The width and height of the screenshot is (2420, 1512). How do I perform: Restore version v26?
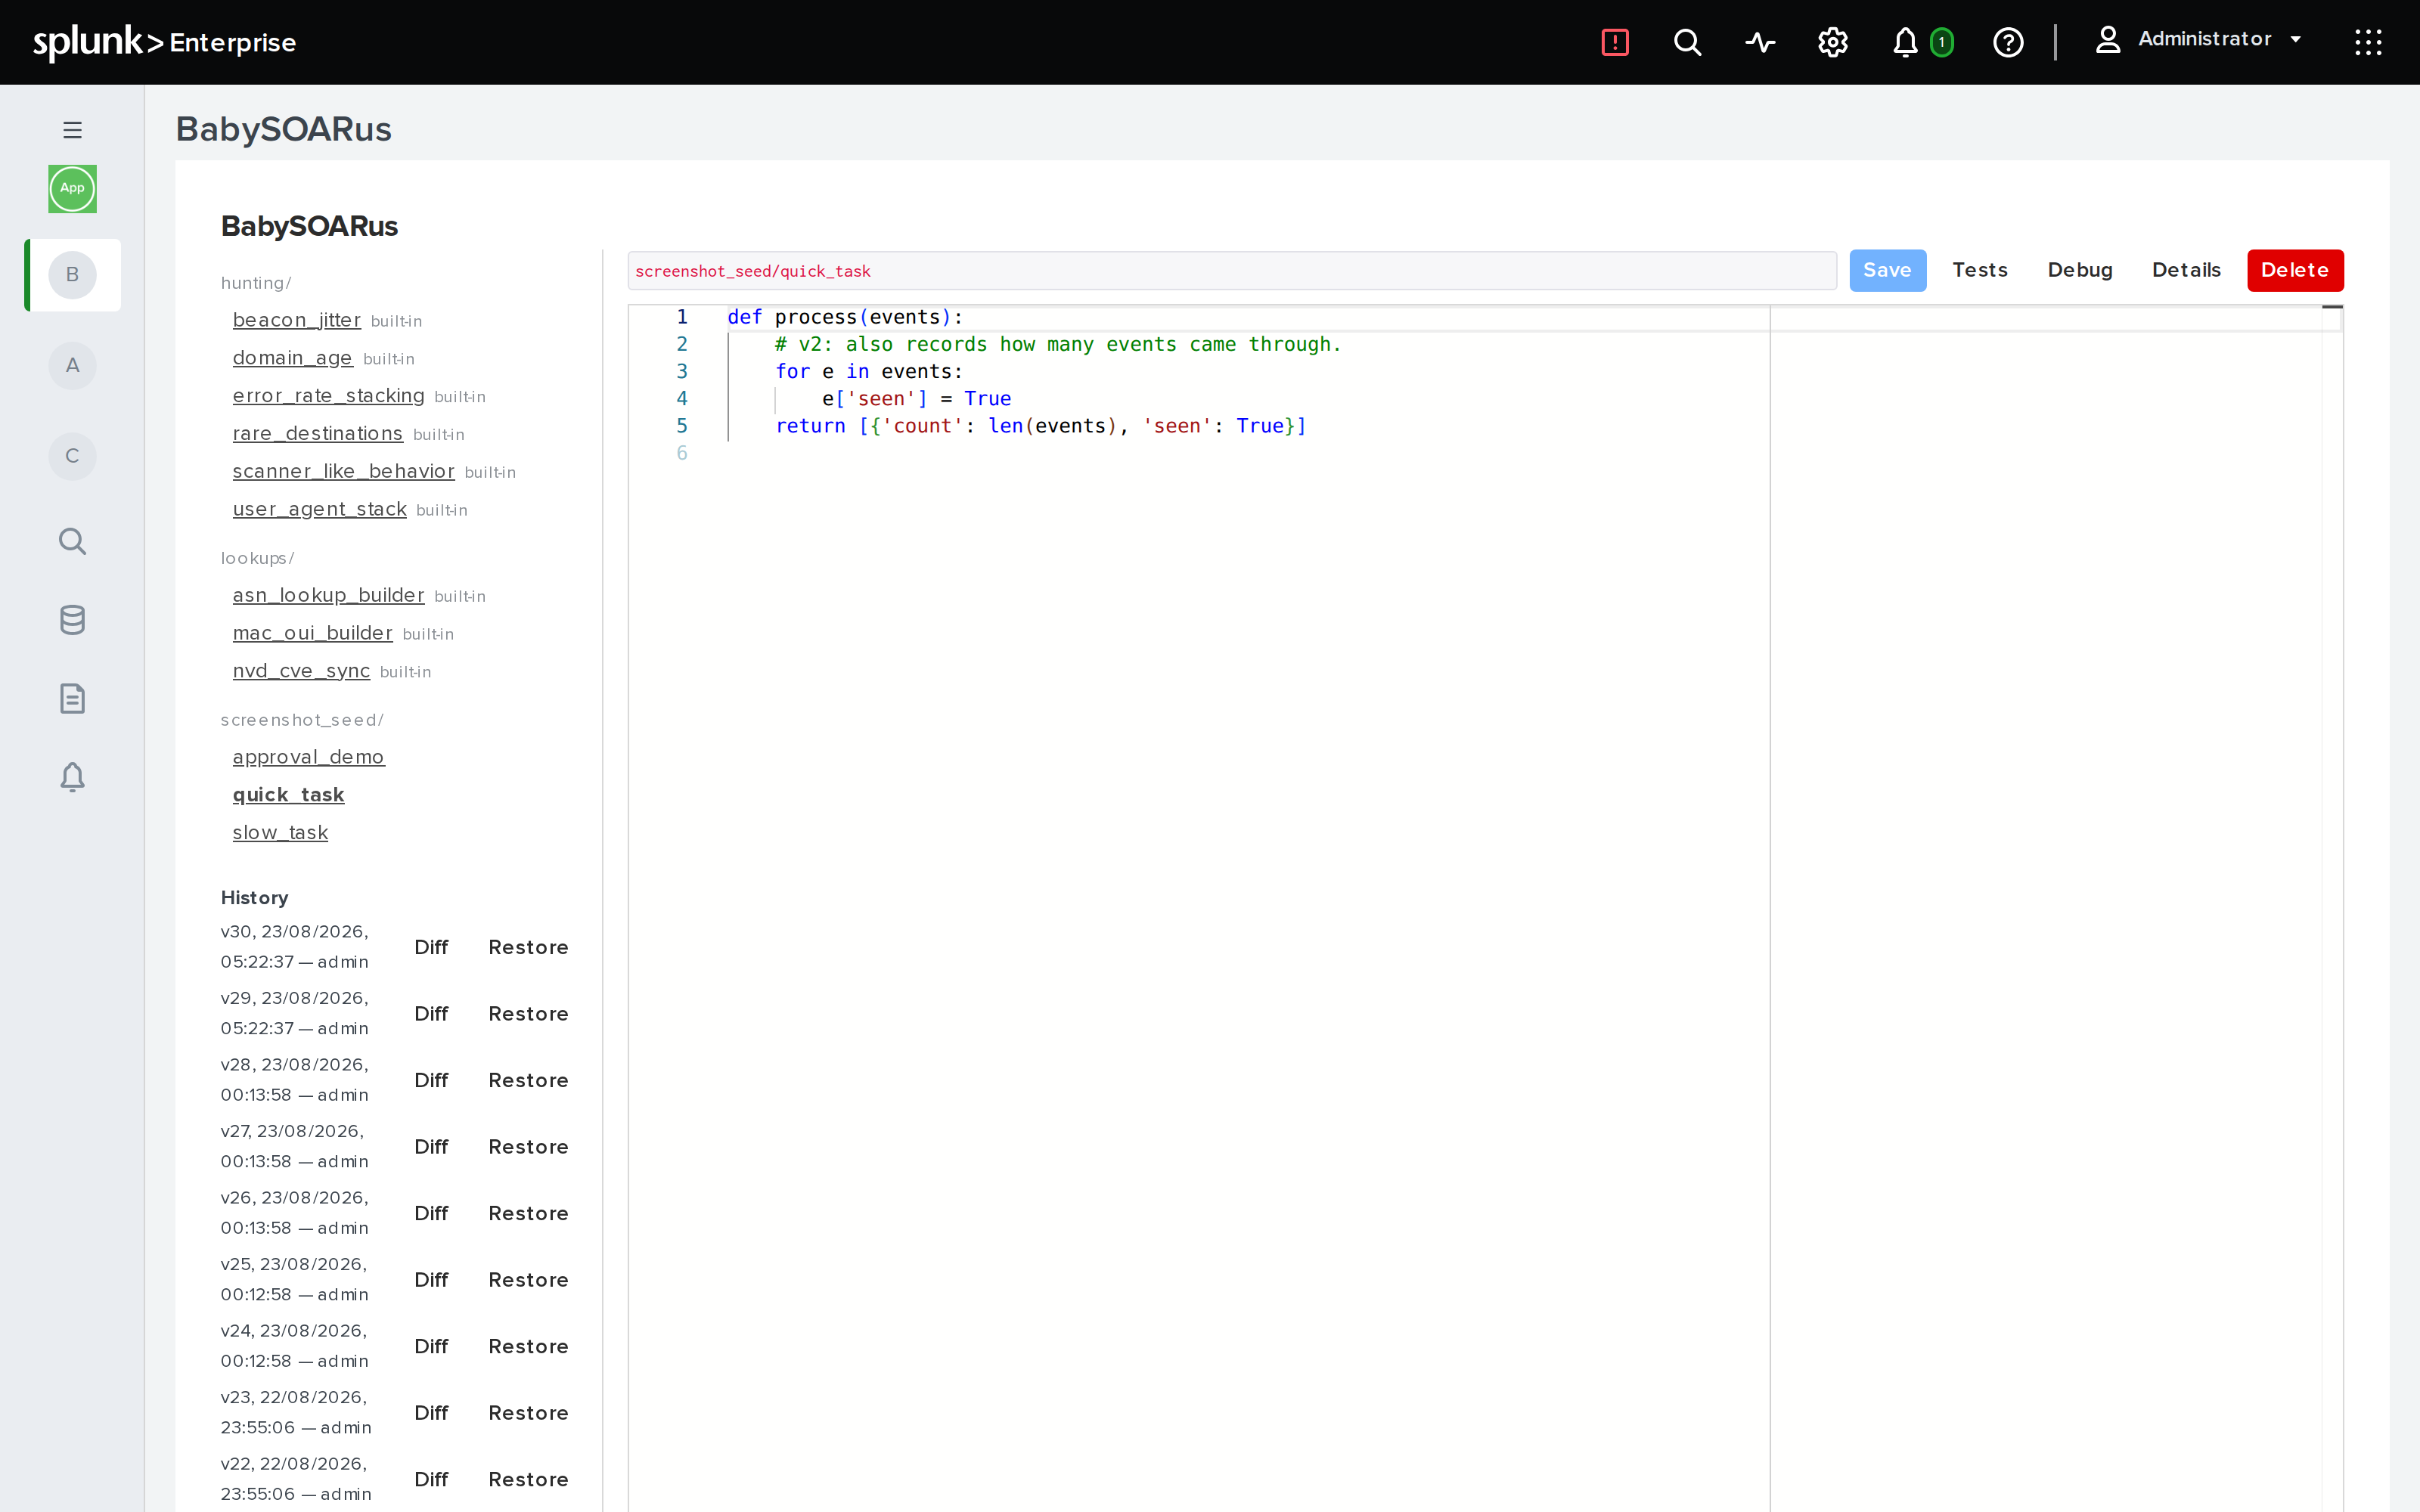pos(528,1213)
